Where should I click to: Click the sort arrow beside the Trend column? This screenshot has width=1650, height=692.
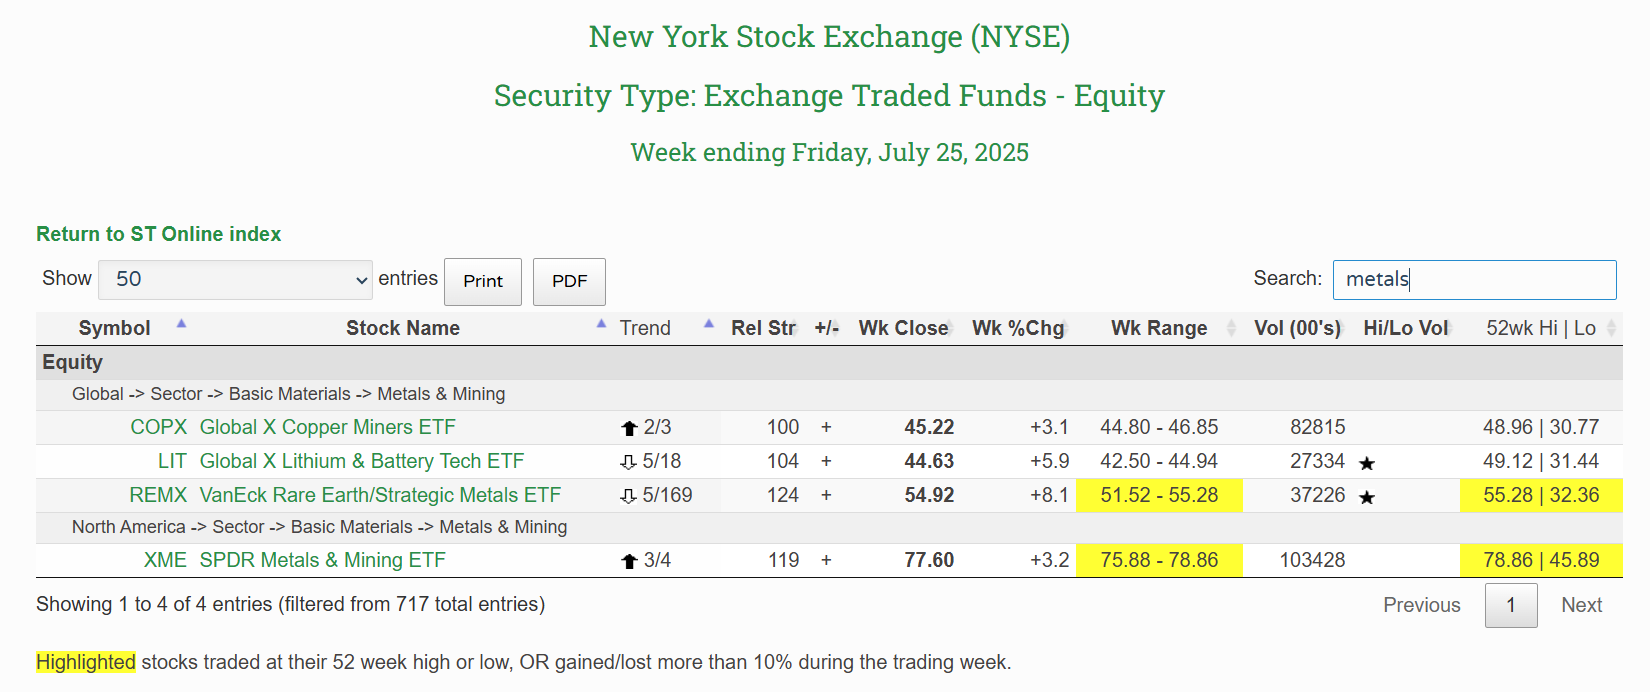pyautogui.click(x=709, y=322)
